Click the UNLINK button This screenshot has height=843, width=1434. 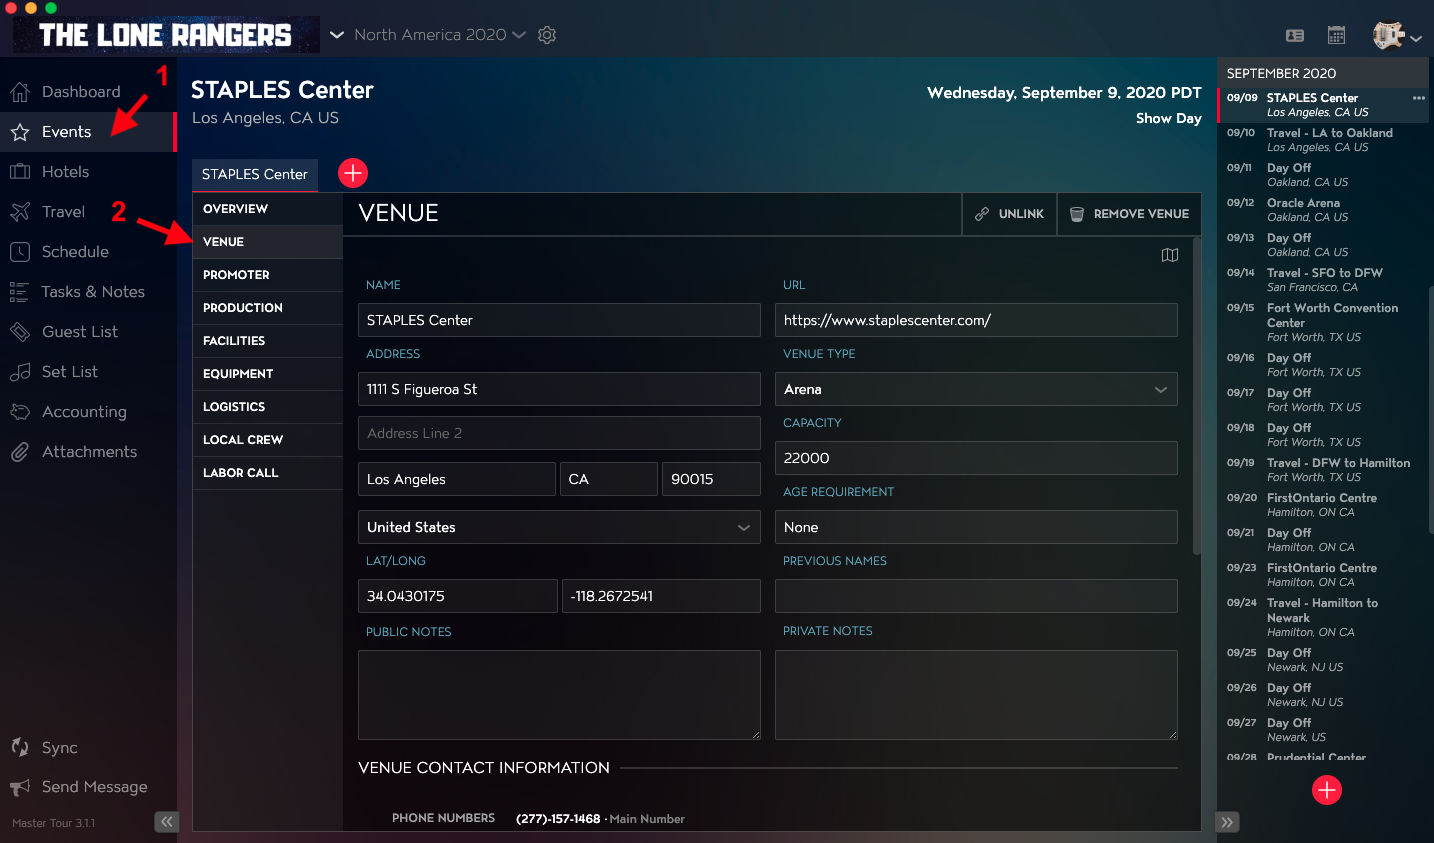1009,214
